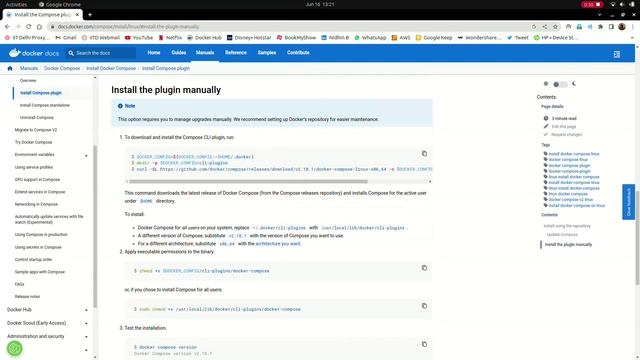Click the browser back arrow
This screenshot has height=360, width=640.
(8, 27)
